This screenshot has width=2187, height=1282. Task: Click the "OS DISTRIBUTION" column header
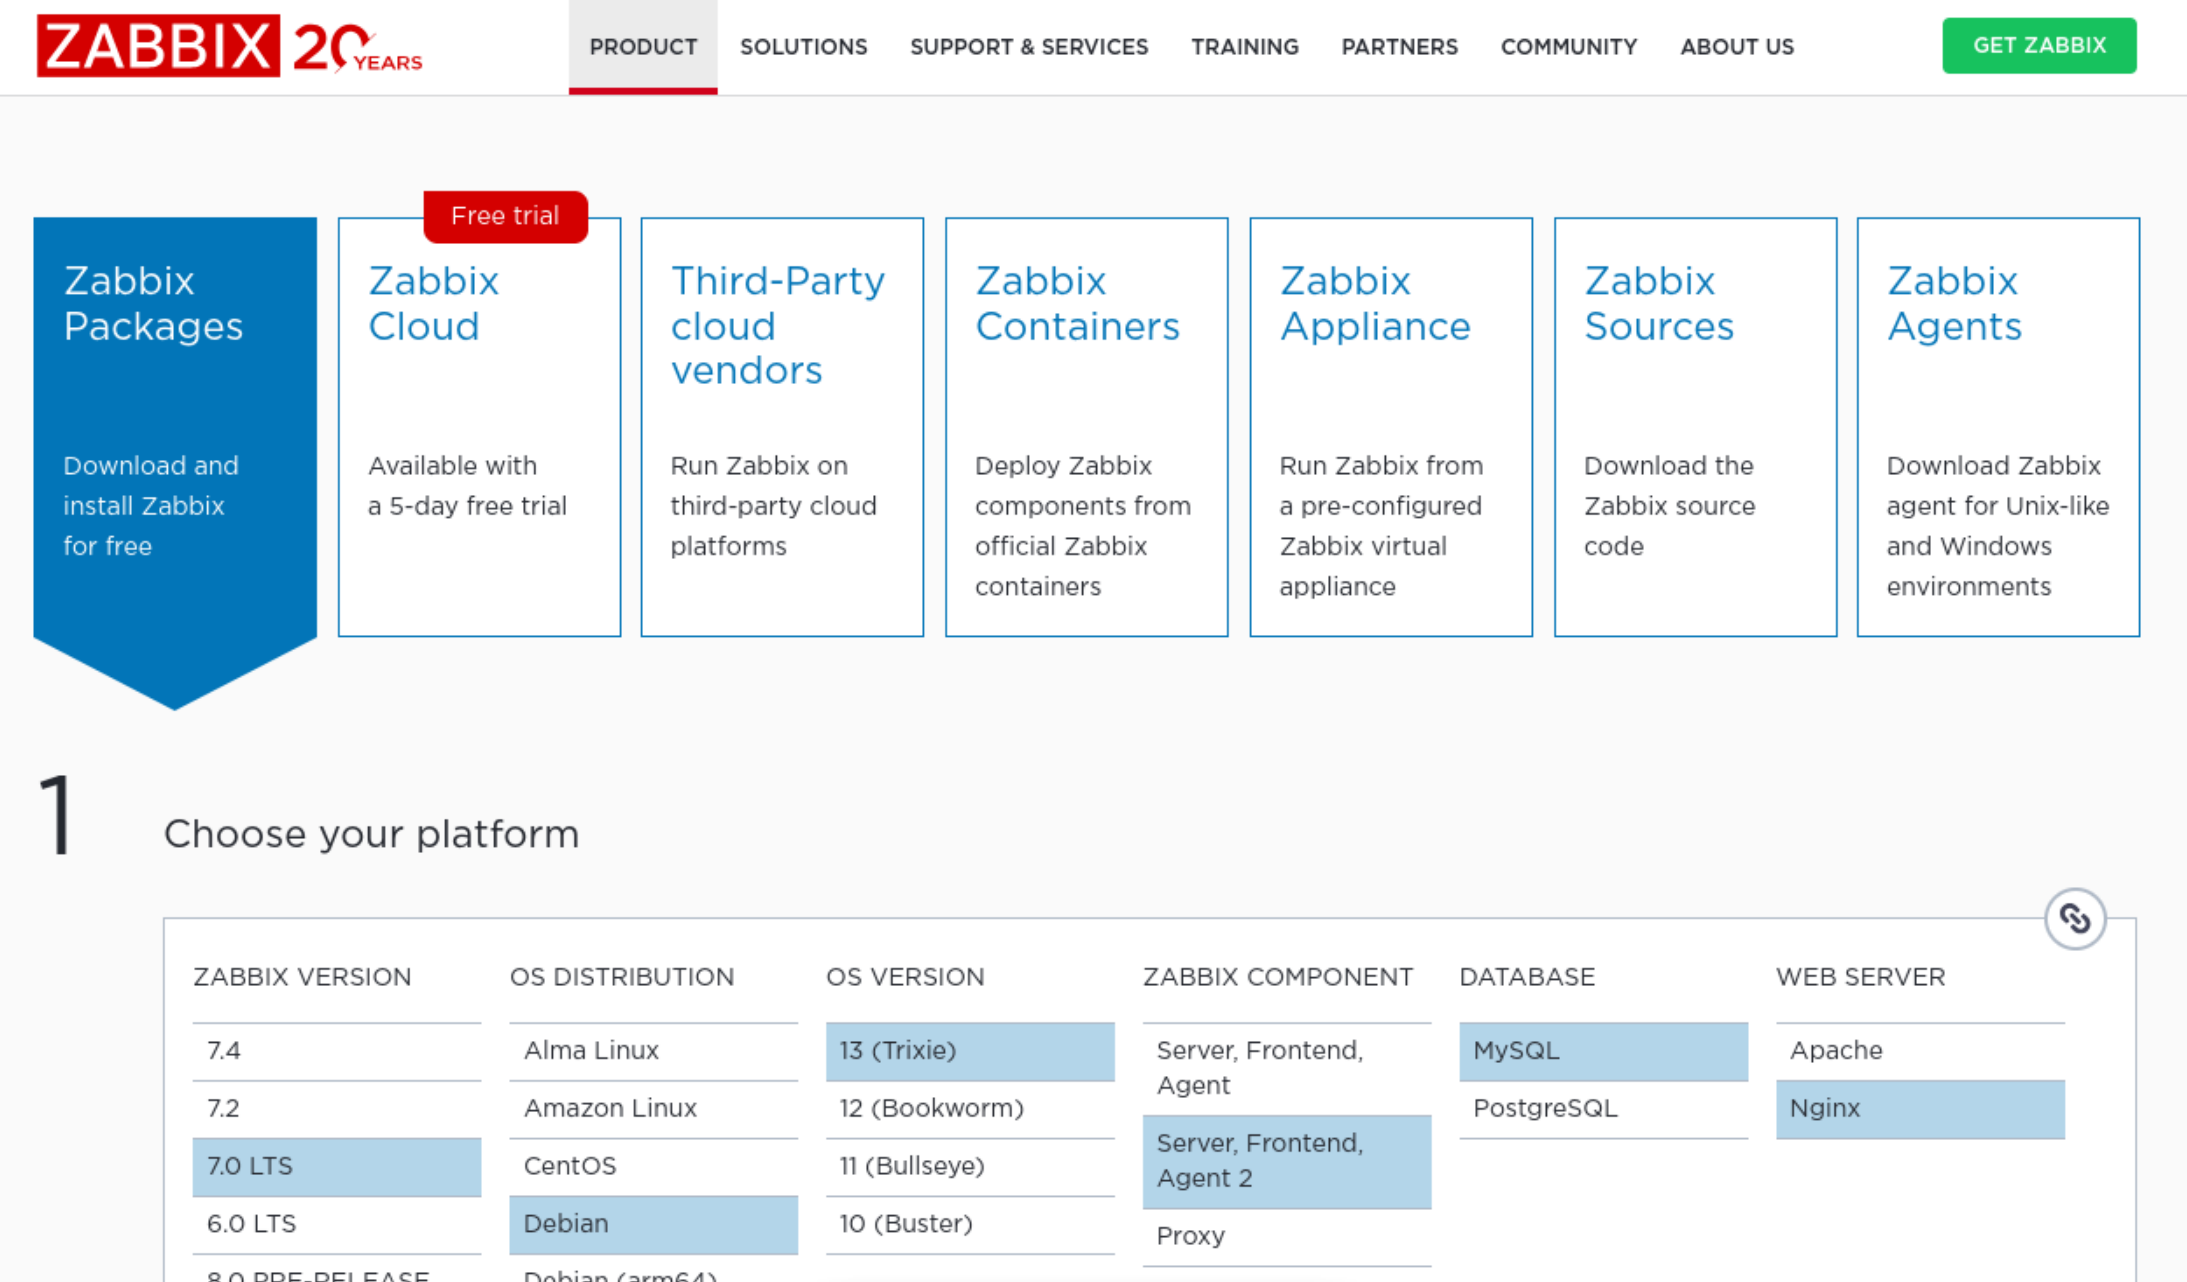tap(622, 977)
